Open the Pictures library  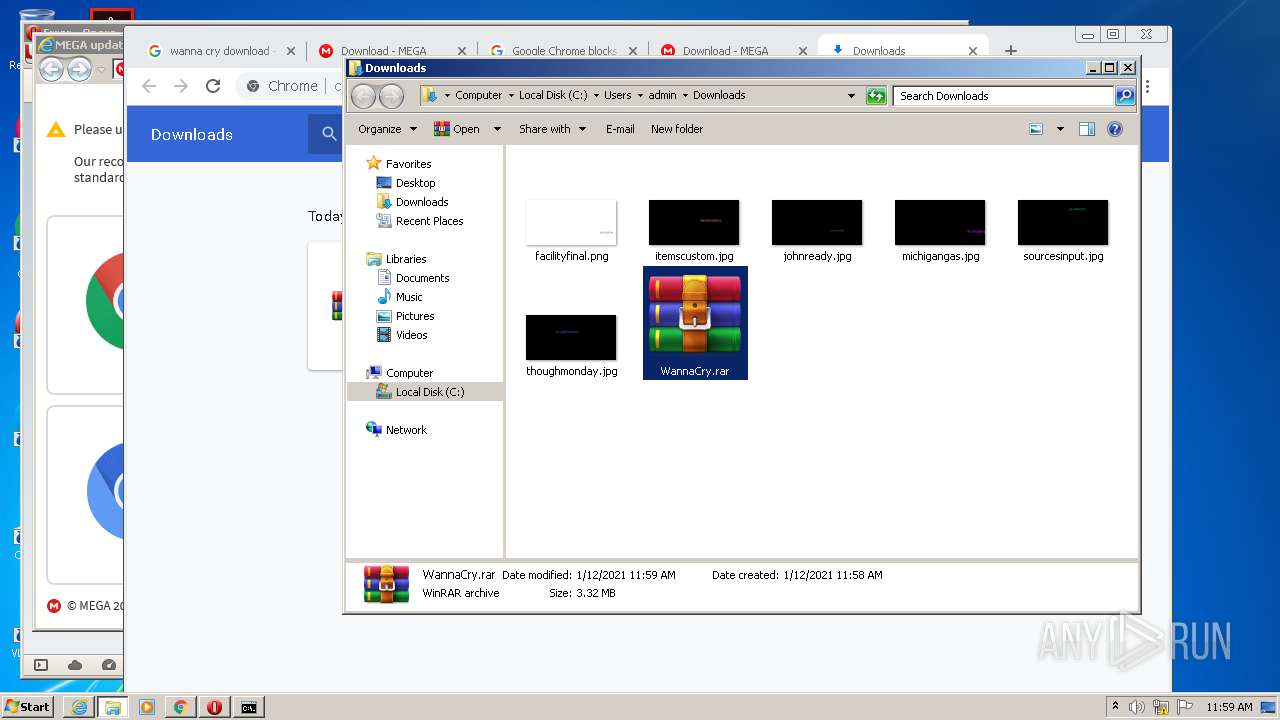point(414,316)
